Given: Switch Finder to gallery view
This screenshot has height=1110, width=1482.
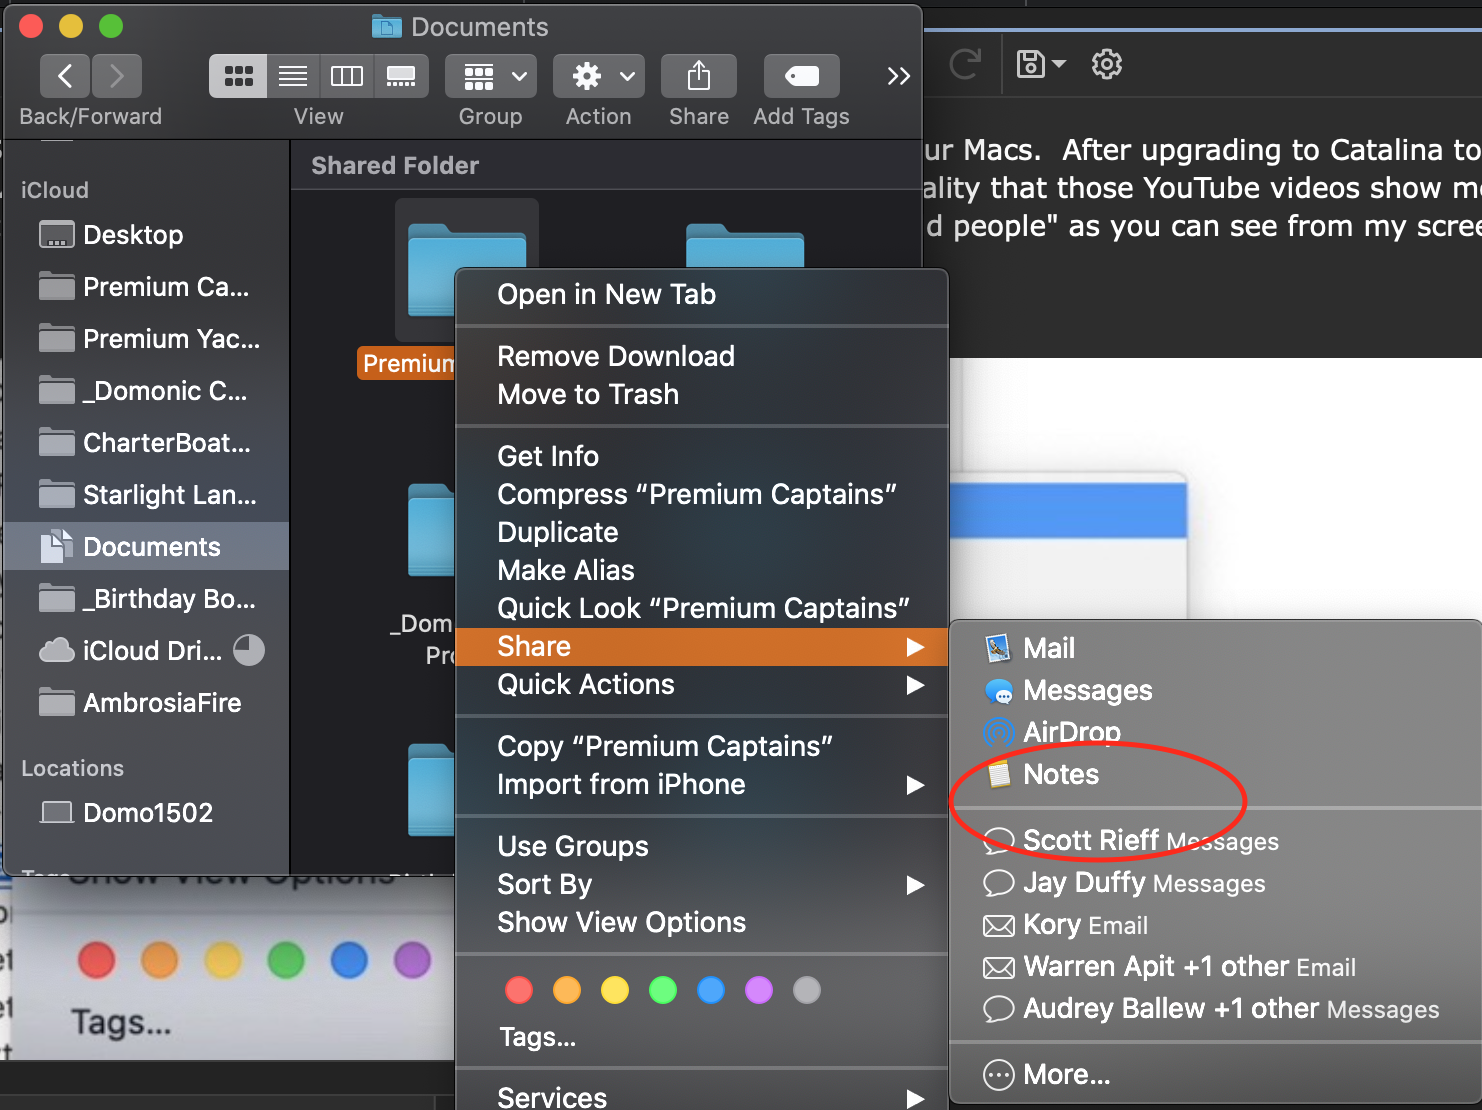Looking at the screenshot, I should (x=401, y=76).
